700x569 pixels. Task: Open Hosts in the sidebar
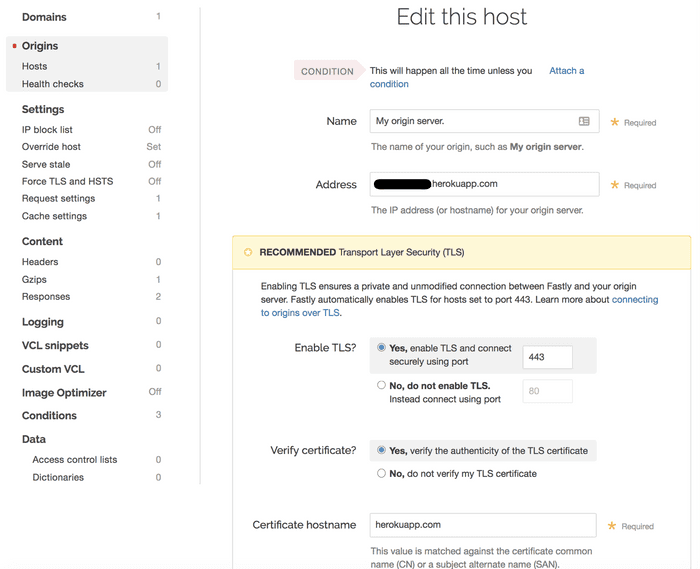click(x=35, y=66)
